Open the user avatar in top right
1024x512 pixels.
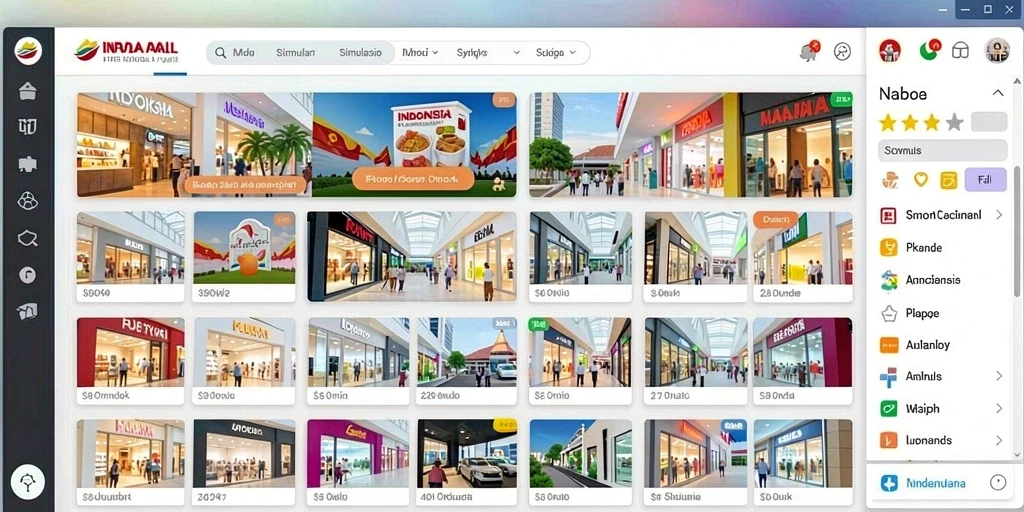pos(997,50)
